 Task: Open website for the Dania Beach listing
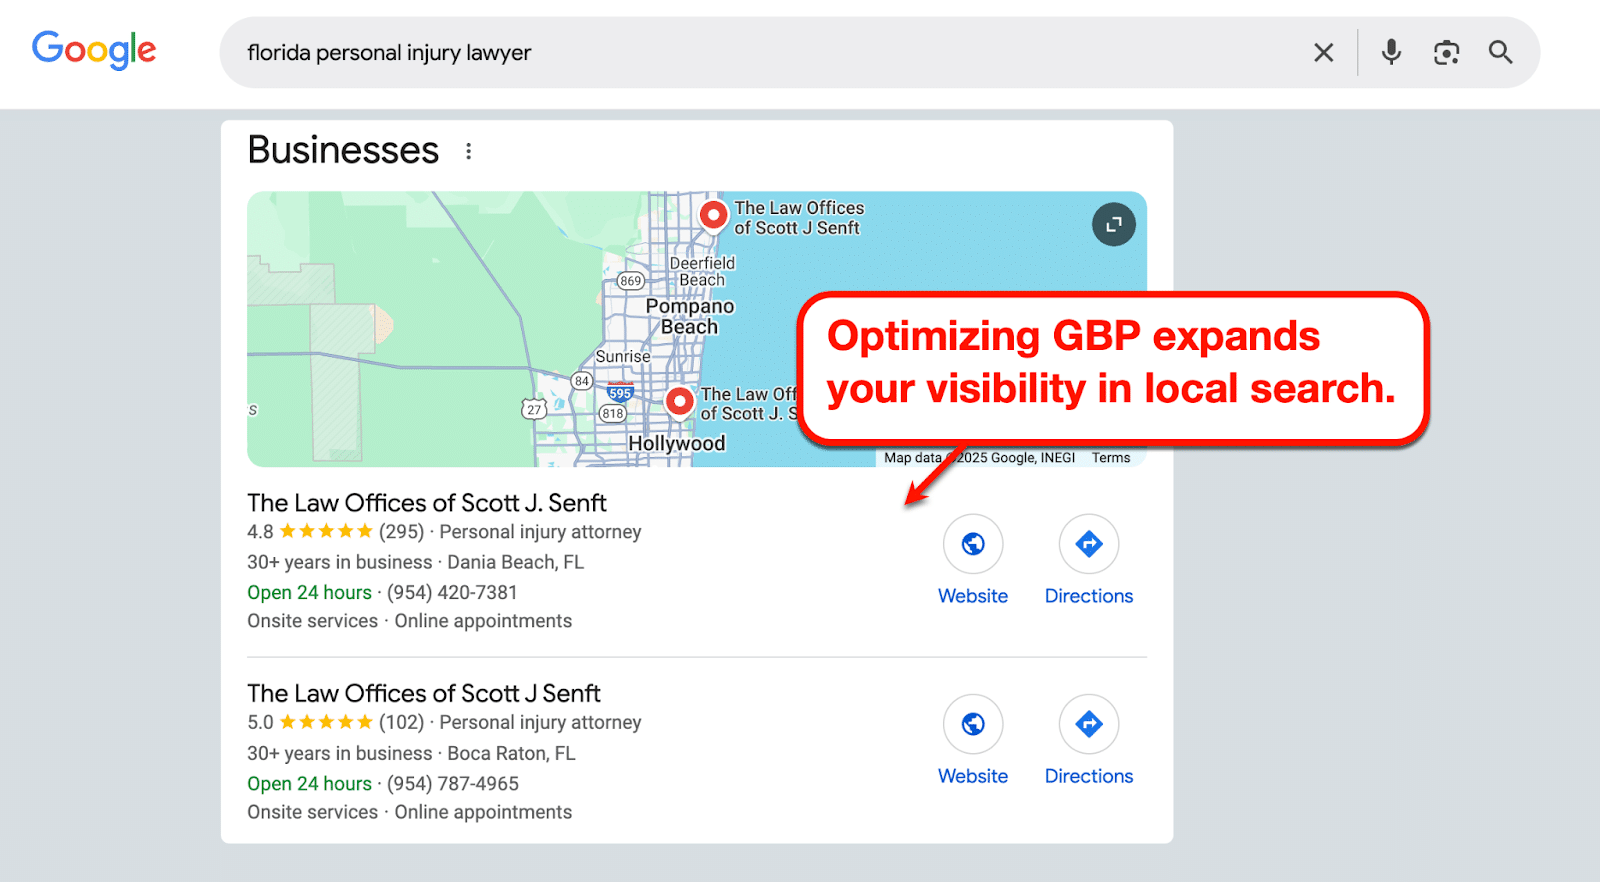(973, 544)
